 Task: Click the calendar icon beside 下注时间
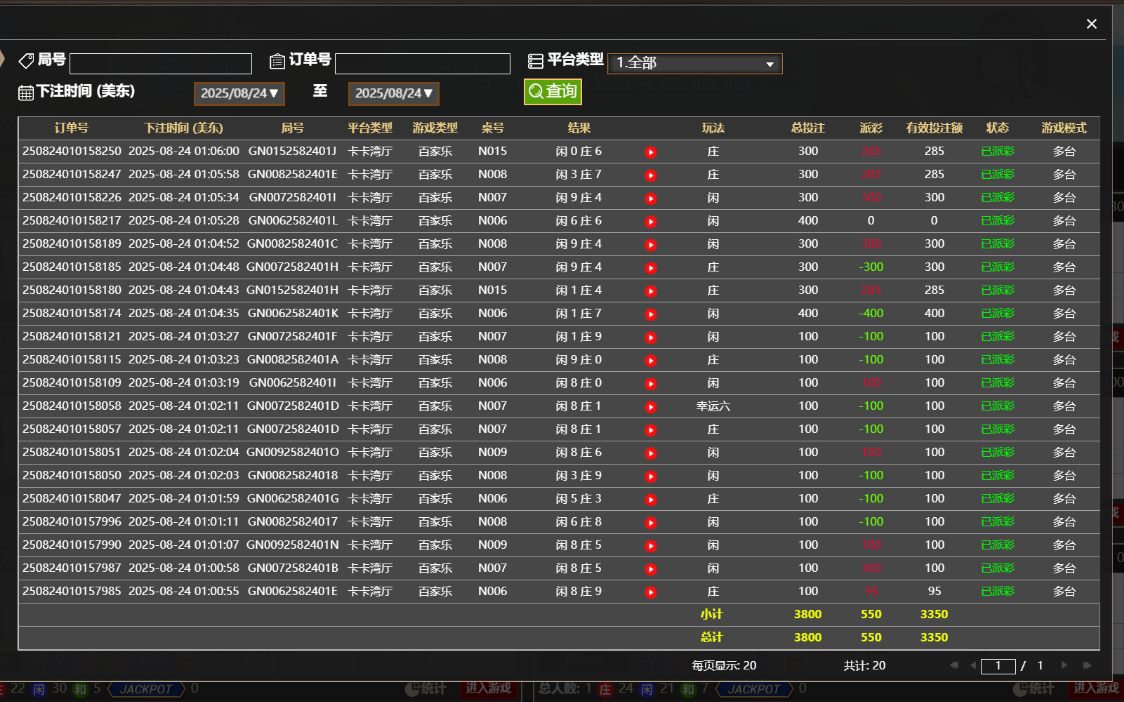tap(24, 91)
